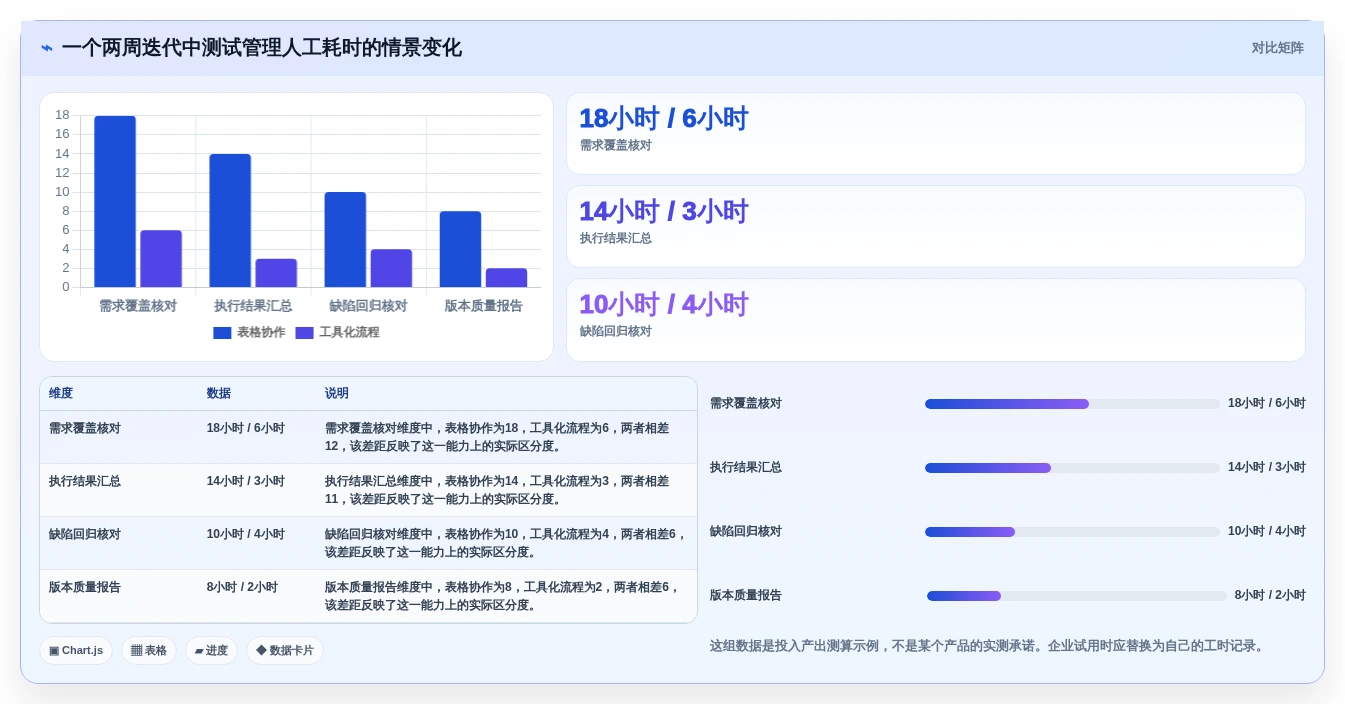This screenshot has width=1345, height=704.
Task: Click table value 8小时 / 2小时
Action: (242, 587)
